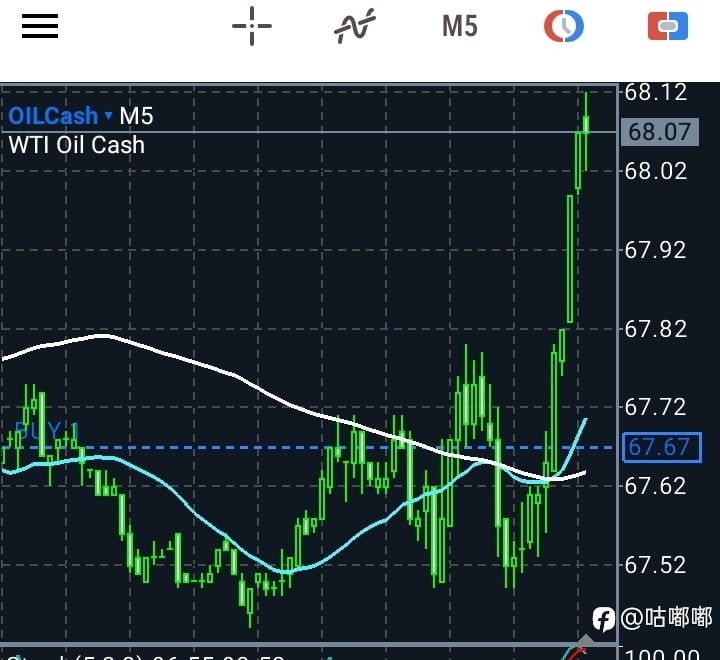Click the M5 label beside OILCash

pos(136,116)
